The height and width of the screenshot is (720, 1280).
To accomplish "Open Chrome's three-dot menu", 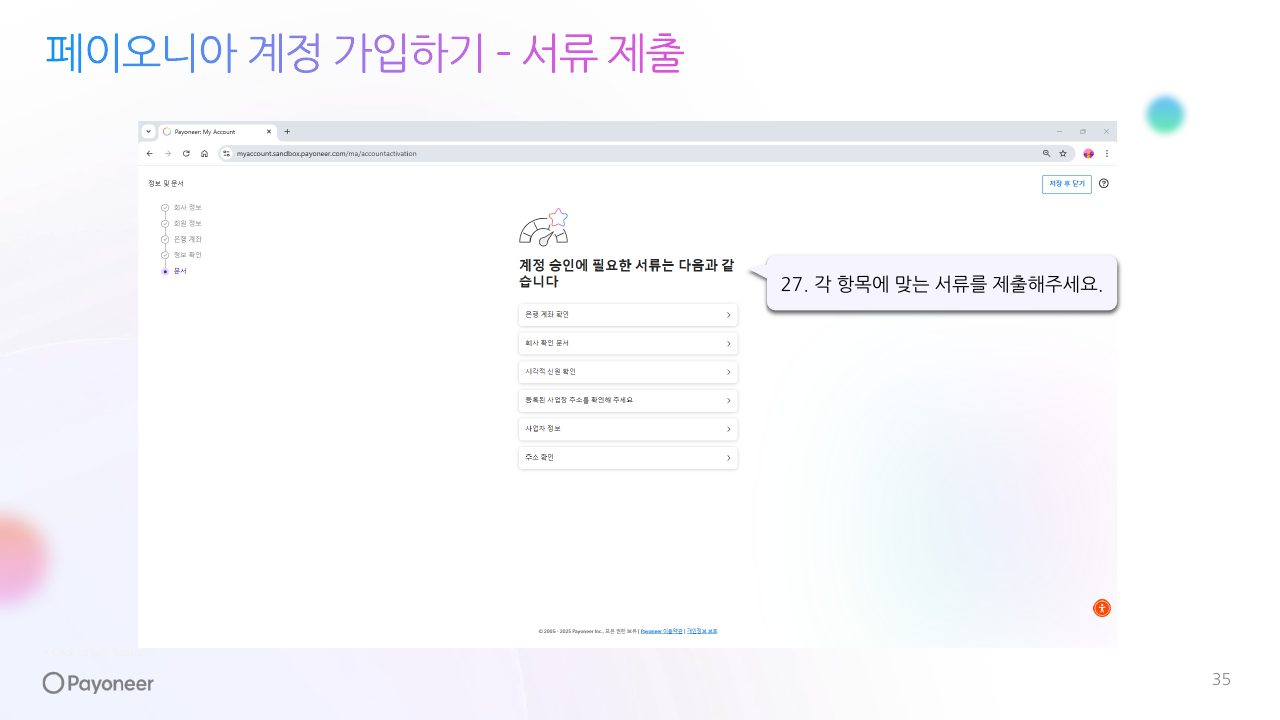I will coord(1106,154).
